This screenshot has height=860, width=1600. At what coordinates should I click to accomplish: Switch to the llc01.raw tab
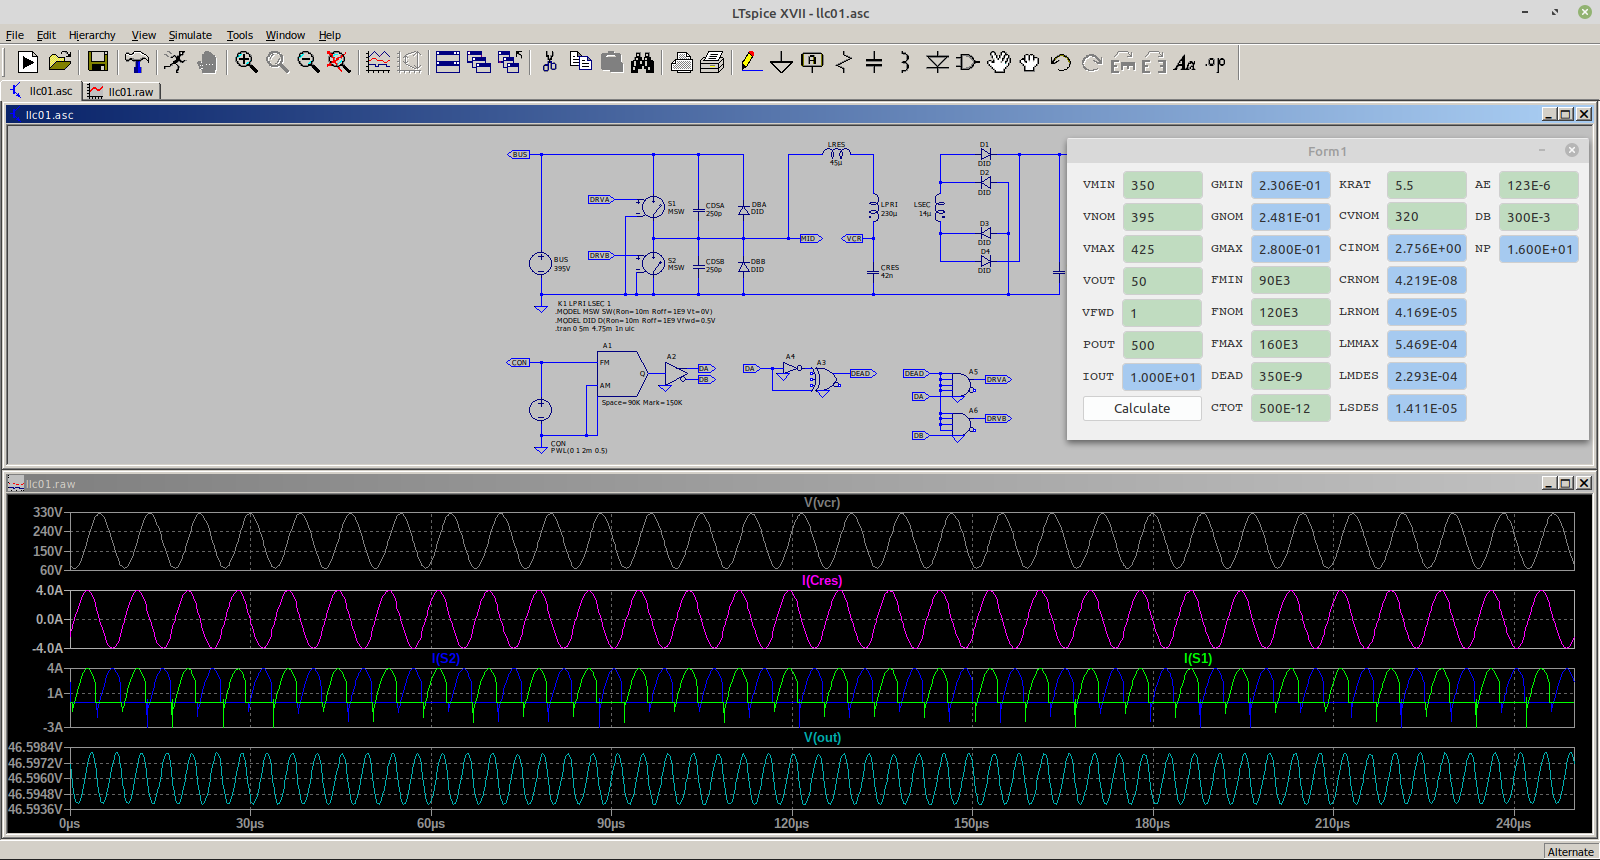tap(121, 91)
